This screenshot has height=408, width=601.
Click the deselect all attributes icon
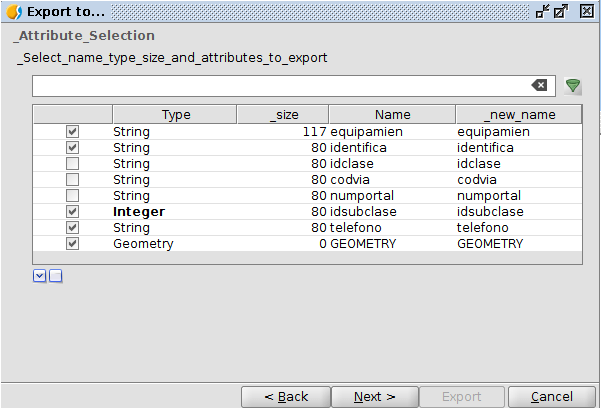click(x=56, y=276)
